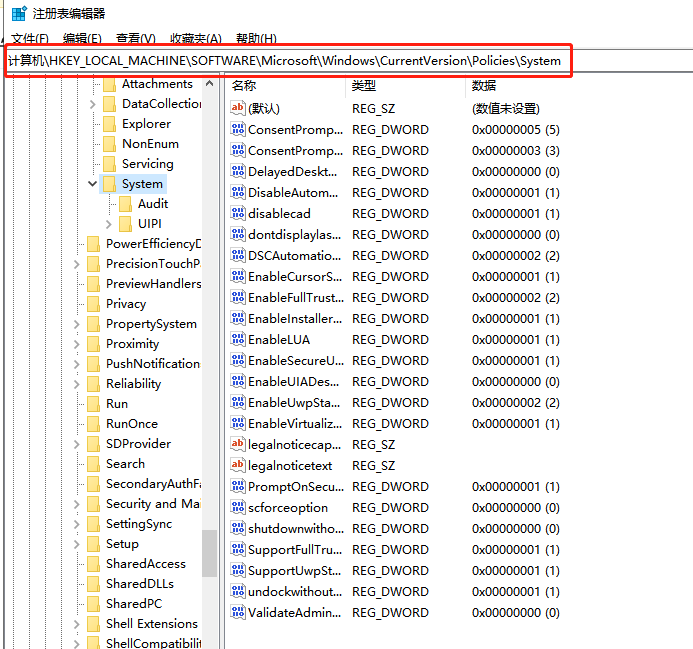Screen dimensions: 693x649
Task: Open the 文件(F) menu
Action: pyautogui.click(x=30, y=39)
